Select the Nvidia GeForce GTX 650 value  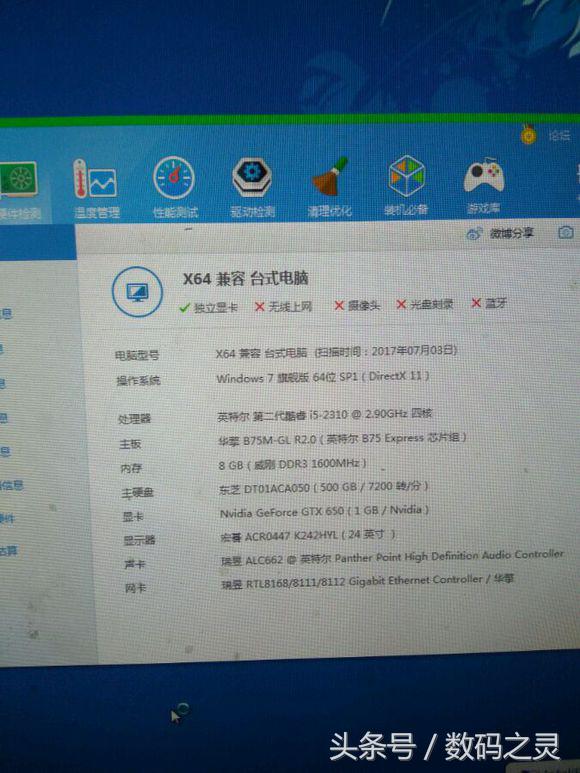click(x=324, y=511)
